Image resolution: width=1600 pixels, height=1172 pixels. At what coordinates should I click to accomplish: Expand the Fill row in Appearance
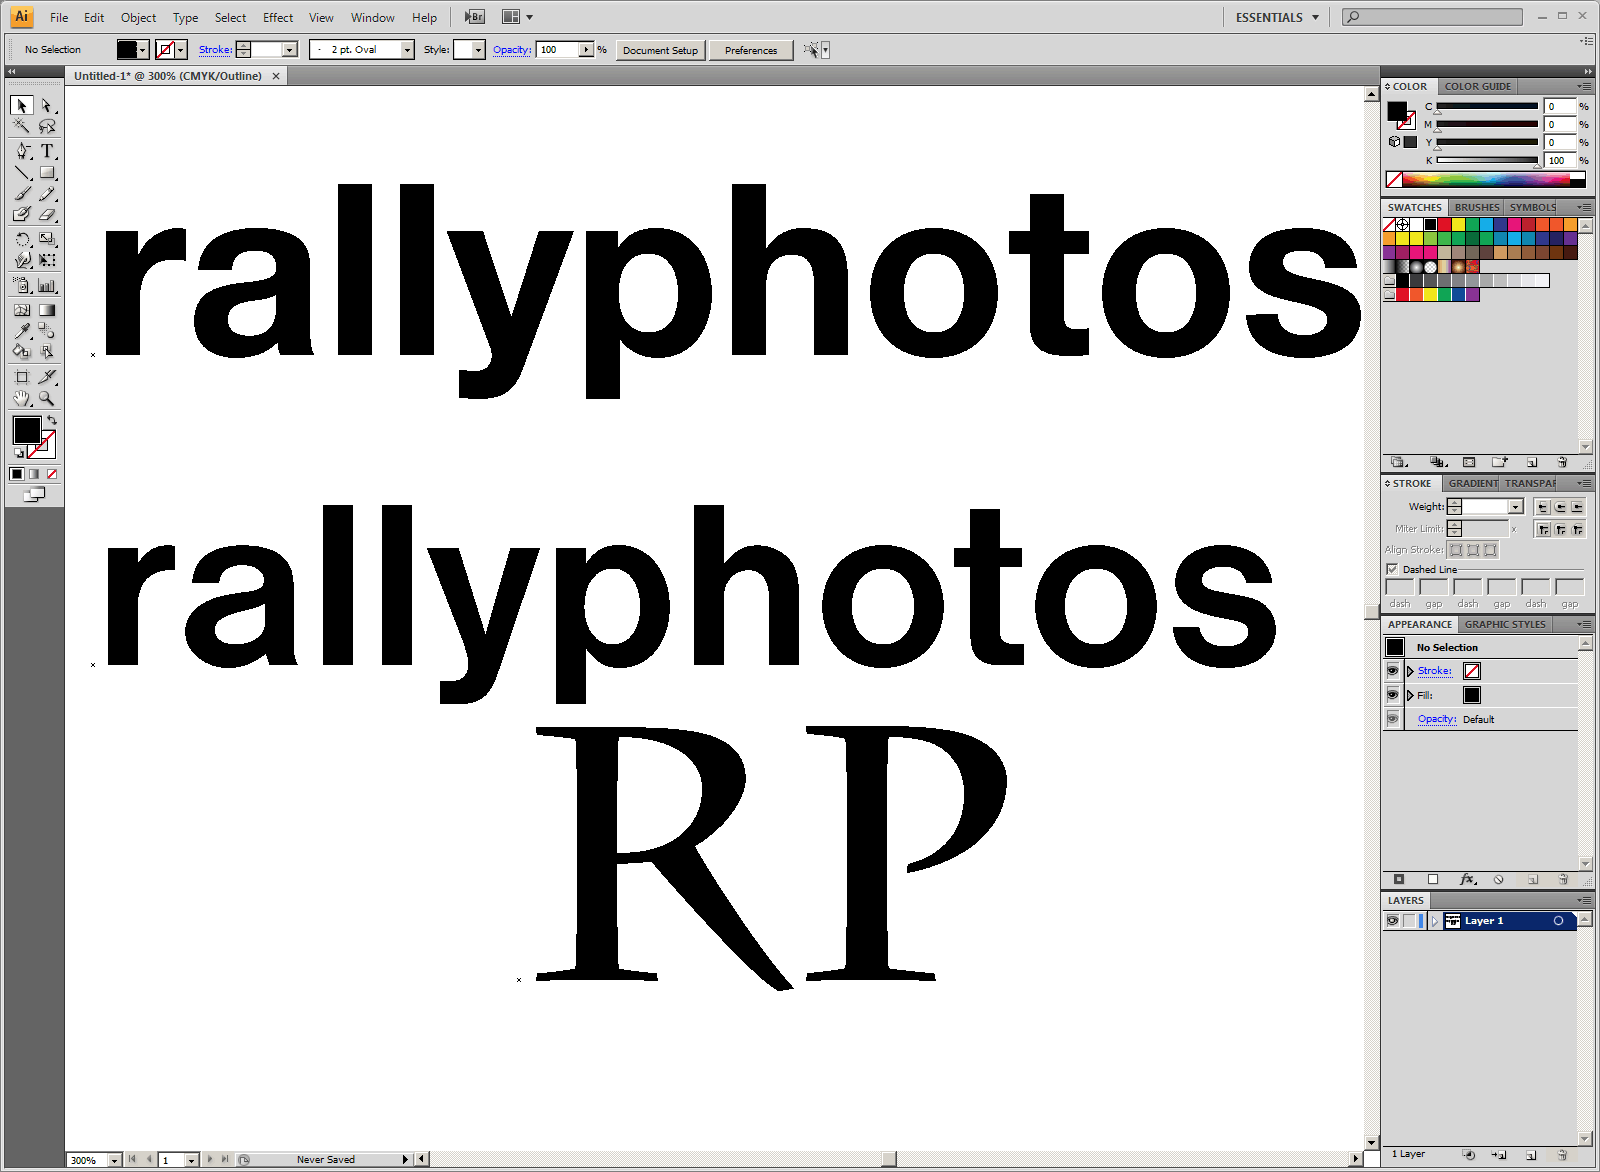1410,695
